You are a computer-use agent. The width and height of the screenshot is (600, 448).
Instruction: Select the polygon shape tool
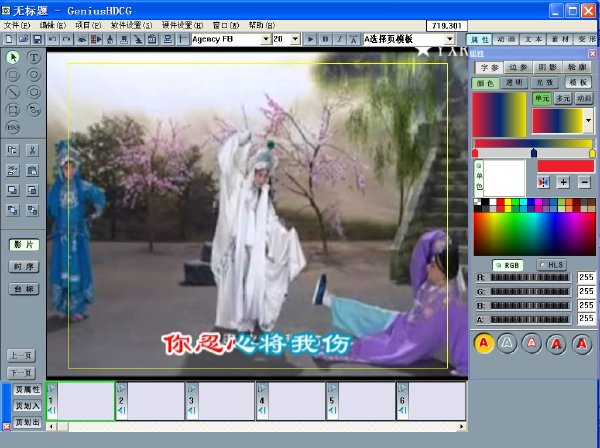click(34, 92)
